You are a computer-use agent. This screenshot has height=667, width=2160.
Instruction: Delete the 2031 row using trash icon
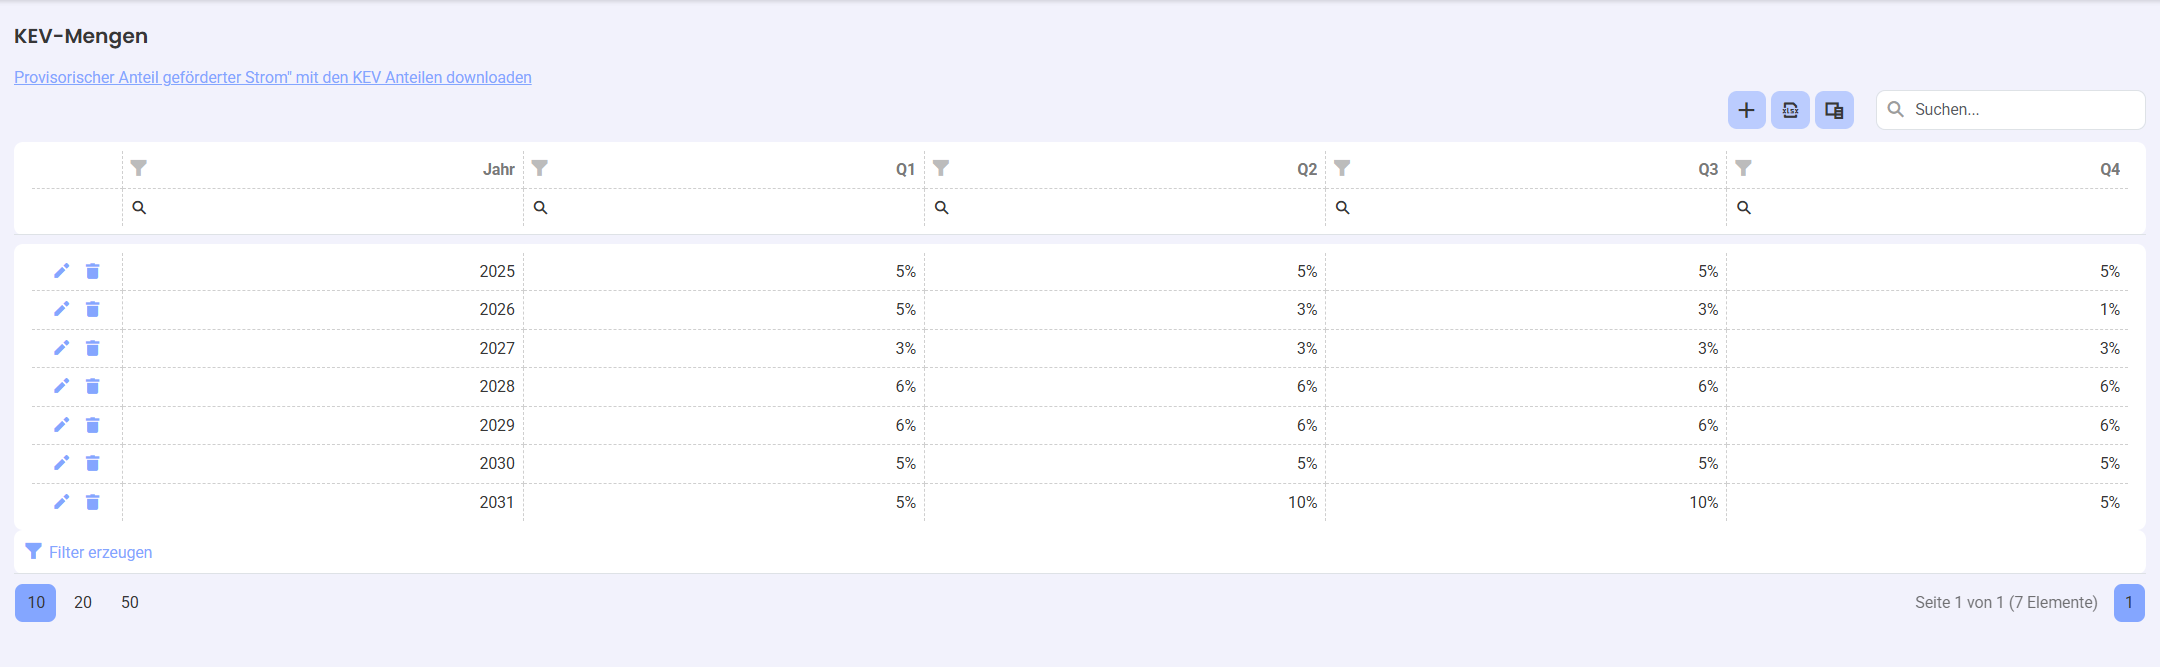pos(93,502)
